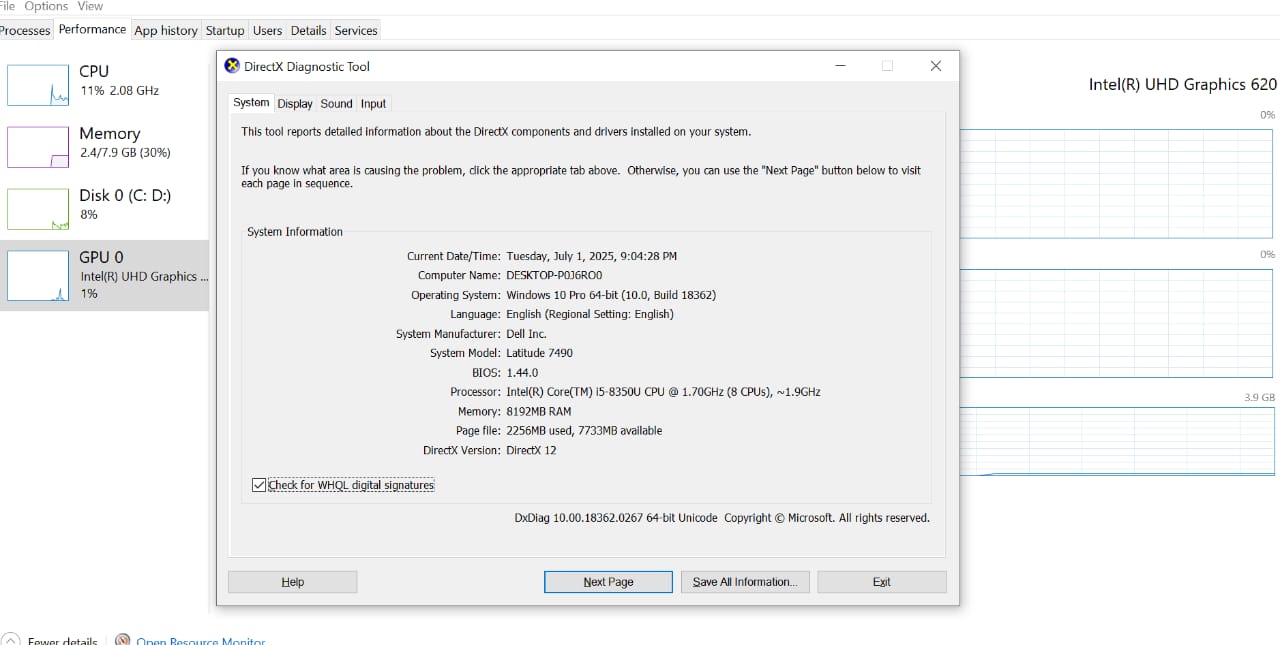This screenshot has height=645, width=1280.
Task: Open the Options menu in Task Manager
Action: click(46, 6)
